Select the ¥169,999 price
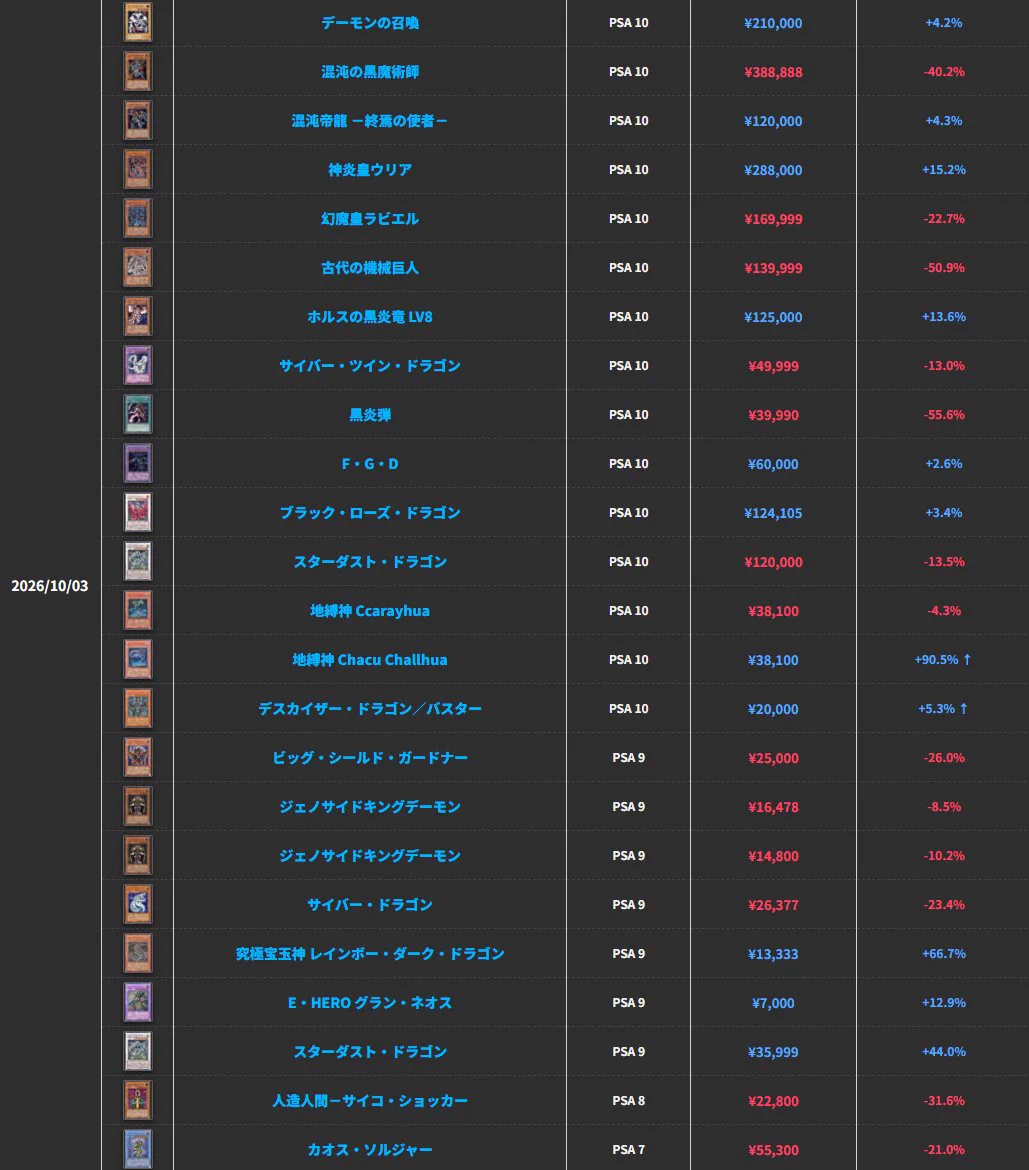The width and height of the screenshot is (1029, 1170). (x=773, y=219)
